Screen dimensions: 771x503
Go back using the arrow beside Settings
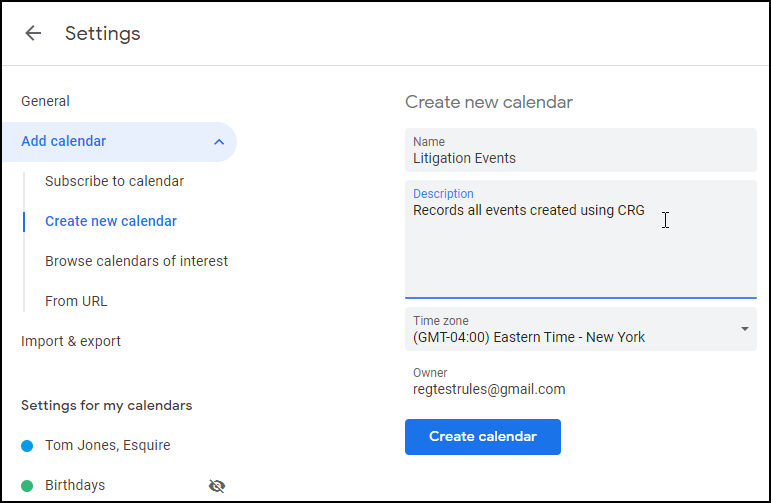coord(33,33)
